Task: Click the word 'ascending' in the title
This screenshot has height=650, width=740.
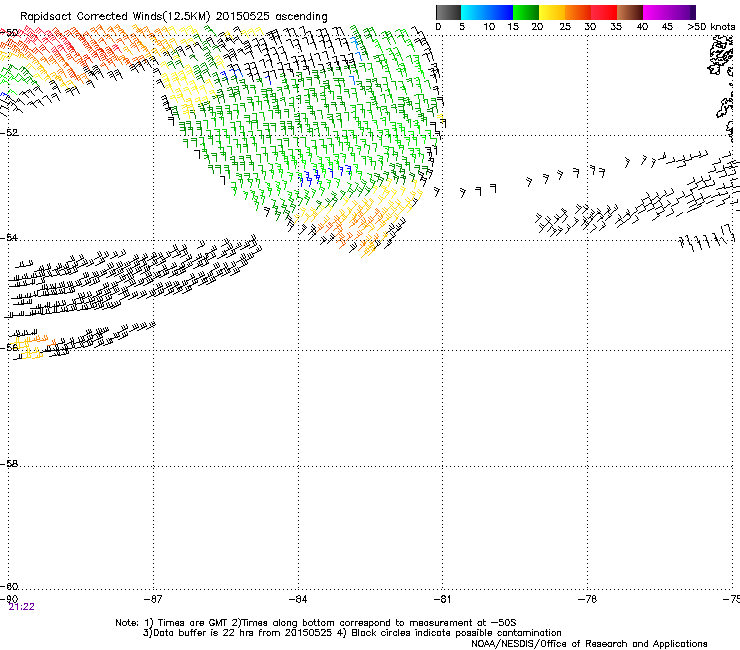Action: (x=301, y=17)
